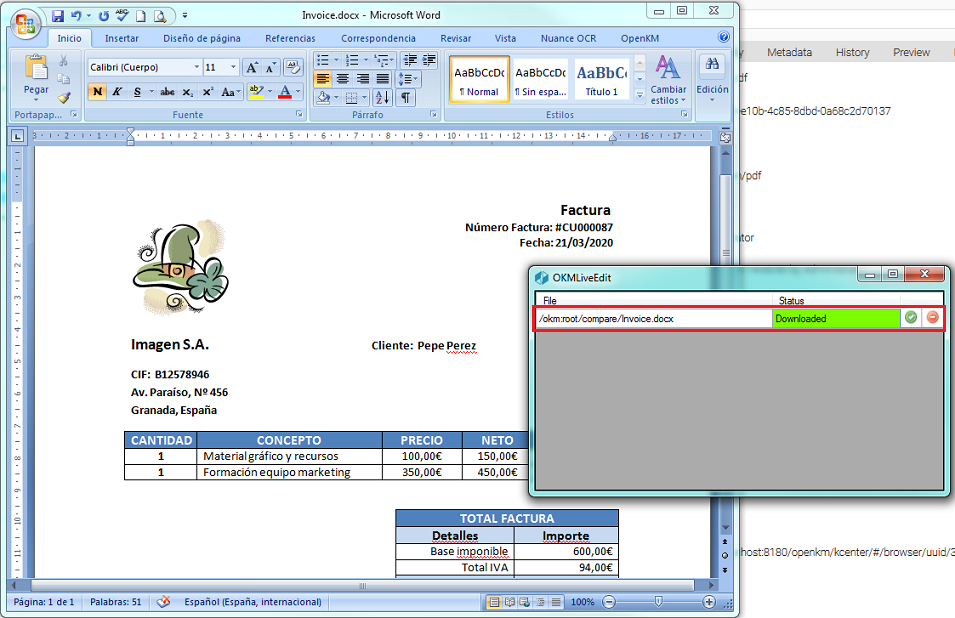The width and height of the screenshot is (955, 618).
Task: Apply the red font color
Action: [x=284, y=92]
